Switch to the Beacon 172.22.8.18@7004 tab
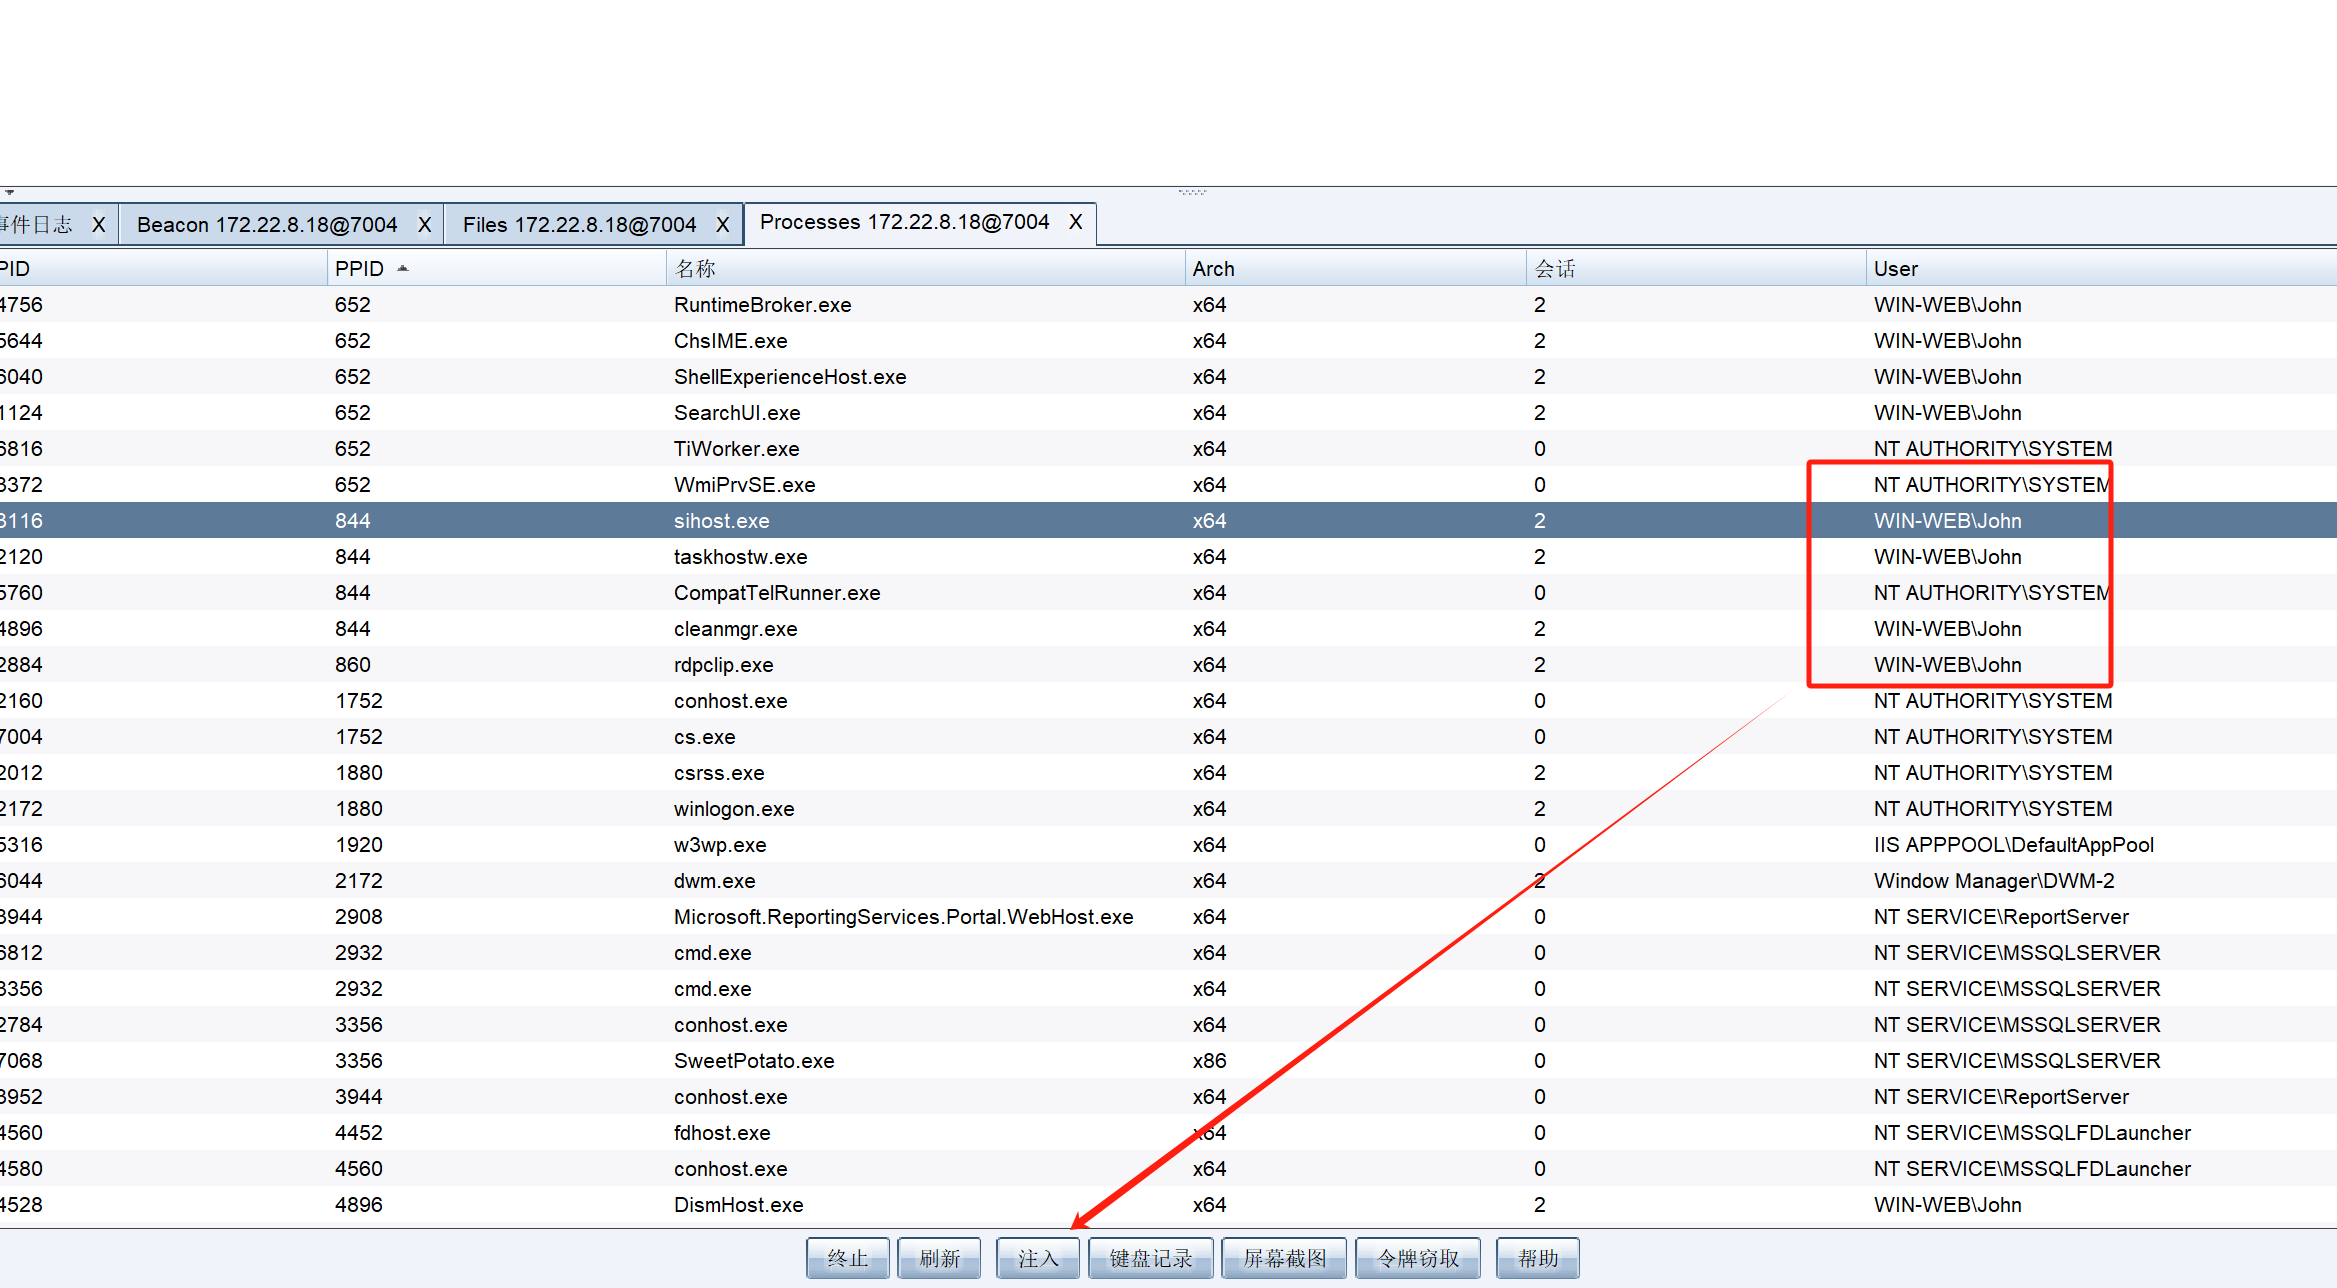2337x1288 pixels. pos(267,225)
